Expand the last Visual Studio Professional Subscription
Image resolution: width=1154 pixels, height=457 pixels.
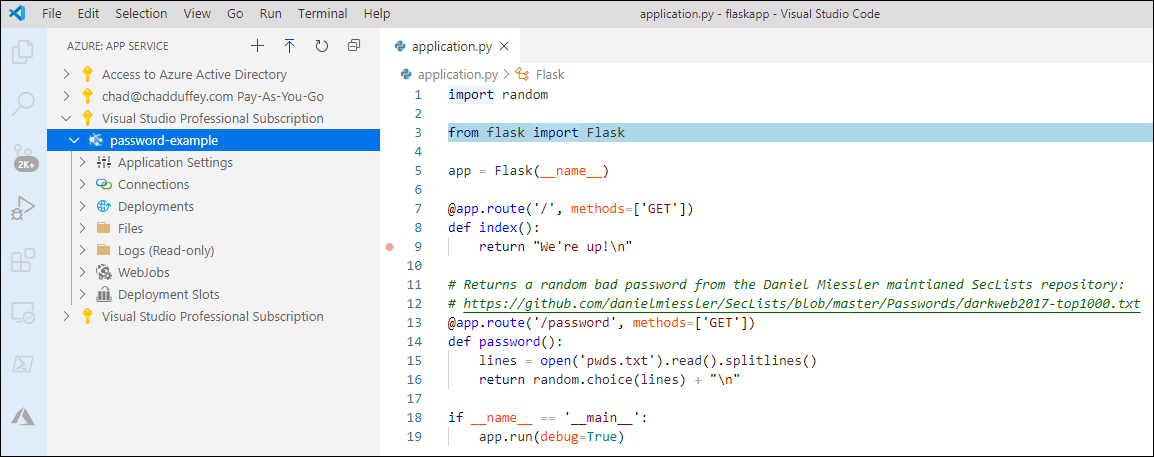66,316
